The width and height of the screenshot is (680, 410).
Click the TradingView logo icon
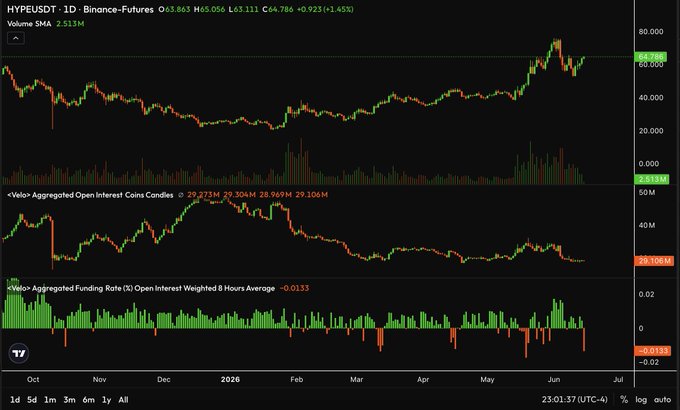(x=19, y=354)
